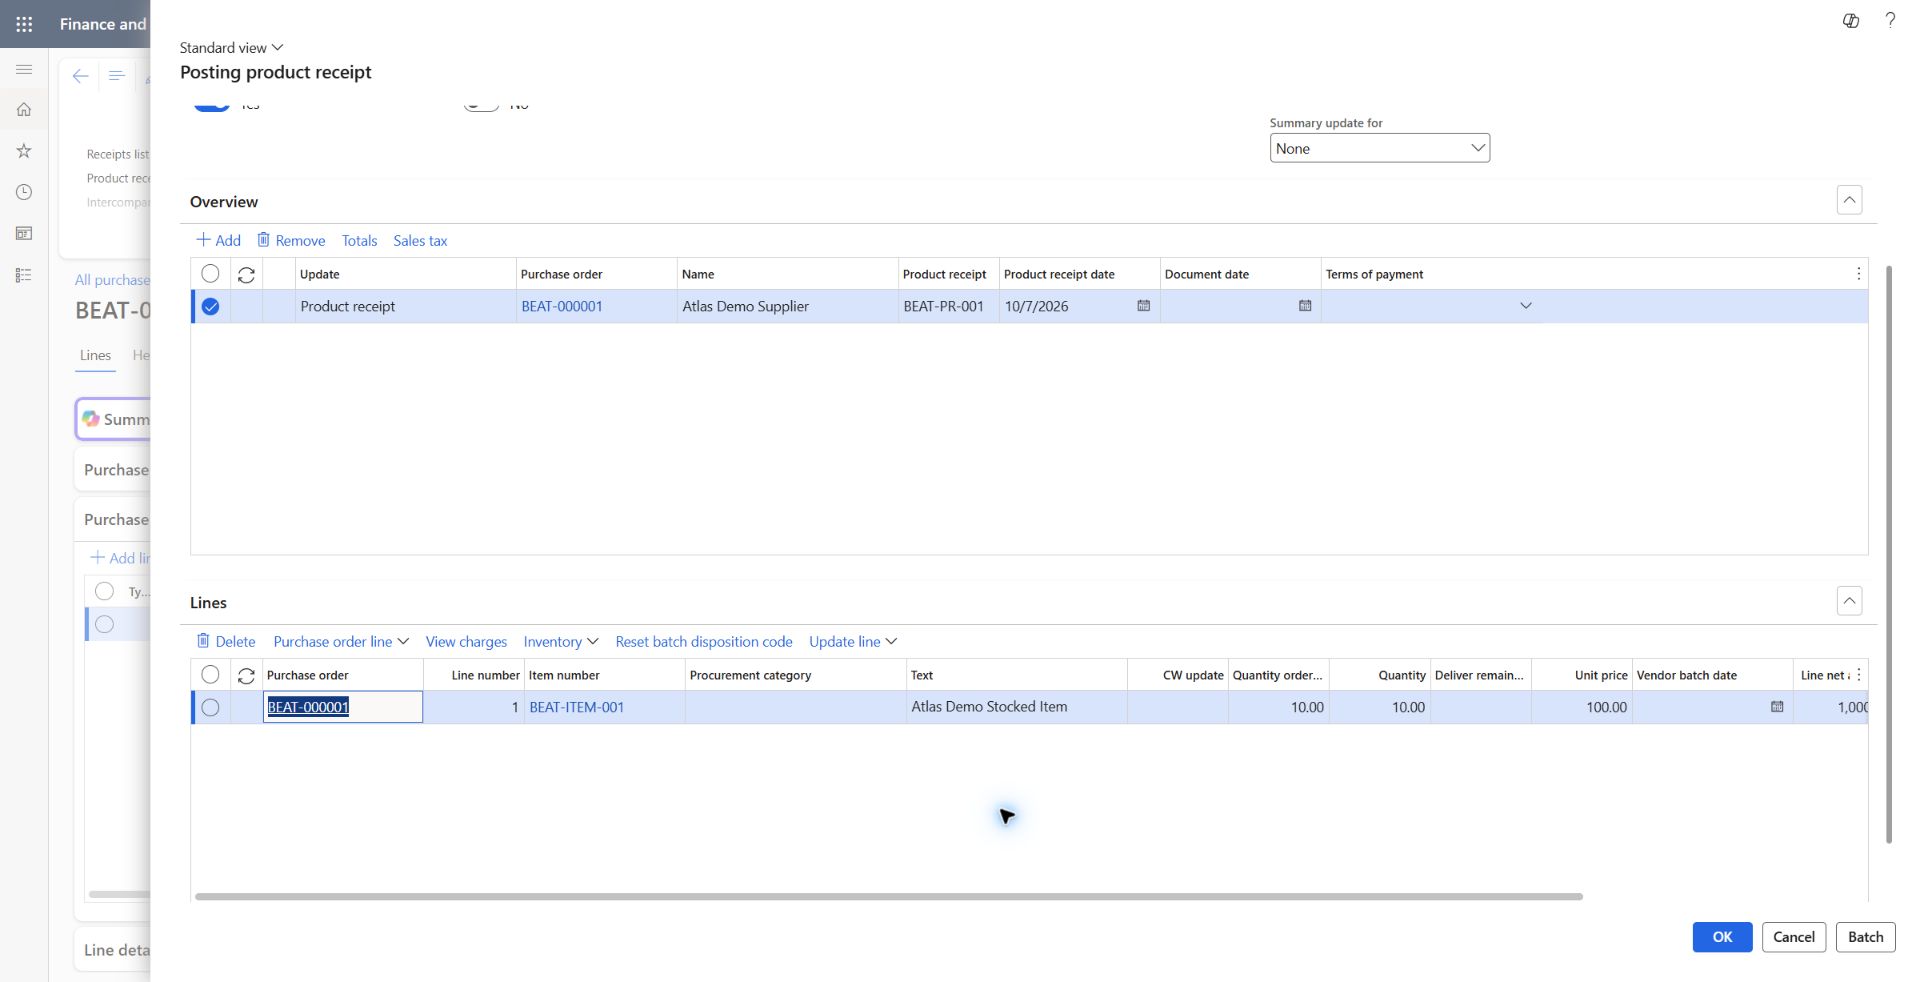The height and width of the screenshot is (982, 1916).
Task: Open the Update line menu
Action: tap(853, 641)
